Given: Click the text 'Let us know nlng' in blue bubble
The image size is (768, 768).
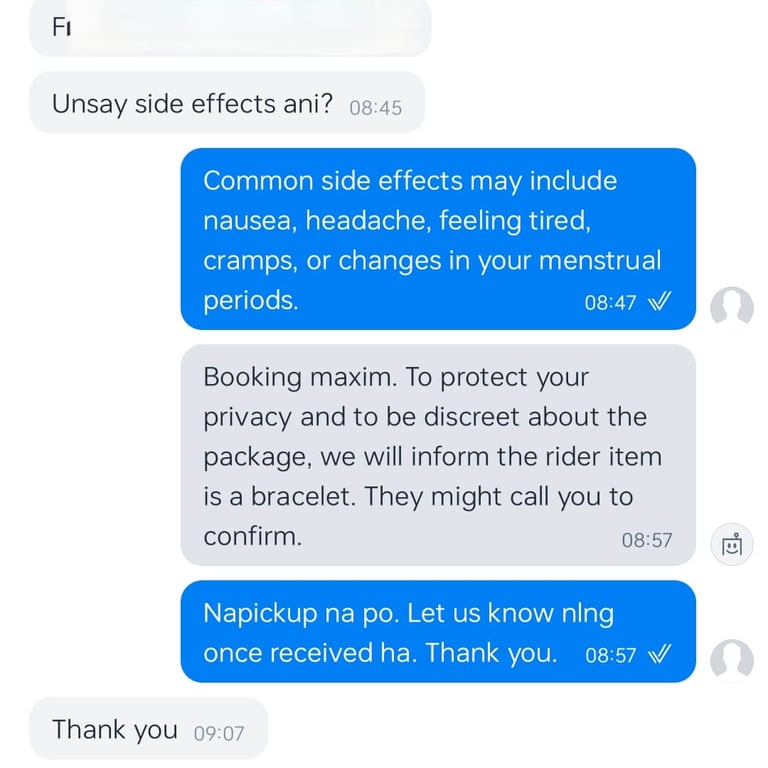Looking at the screenshot, I should pos(510,614).
